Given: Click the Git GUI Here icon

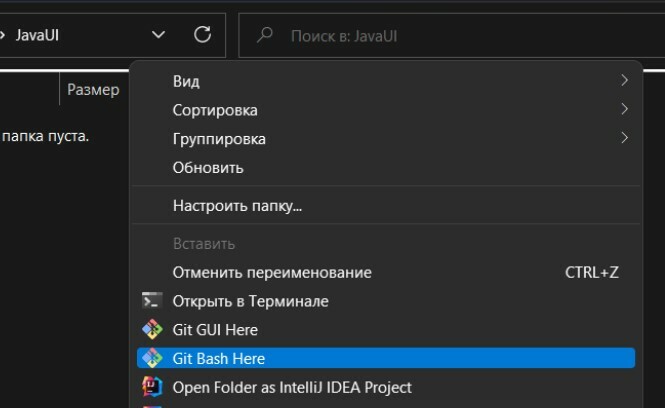Looking at the screenshot, I should tap(152, 330).
